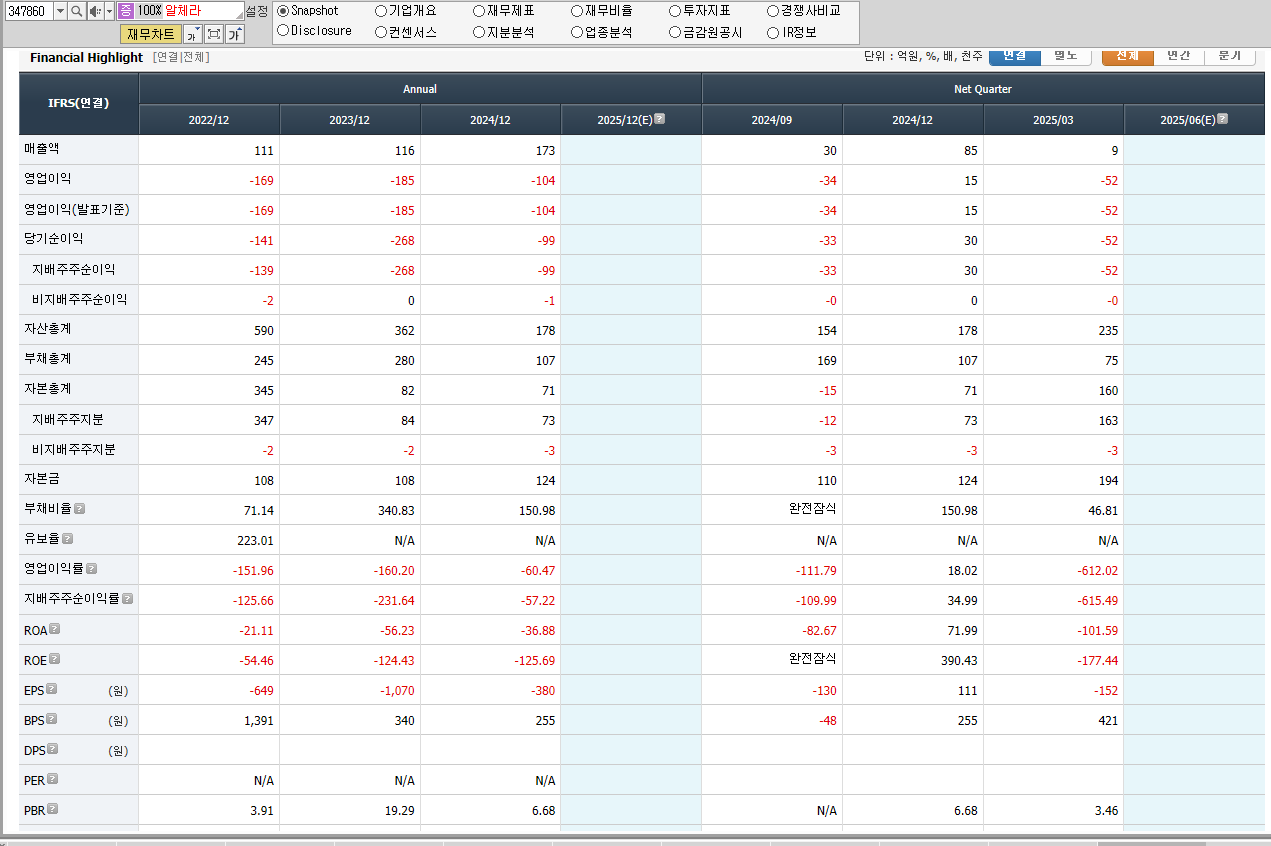Switch to 별도 separate view tab
The width and height of the screenshot is (1271, 846).
(x=1065, y=56)
